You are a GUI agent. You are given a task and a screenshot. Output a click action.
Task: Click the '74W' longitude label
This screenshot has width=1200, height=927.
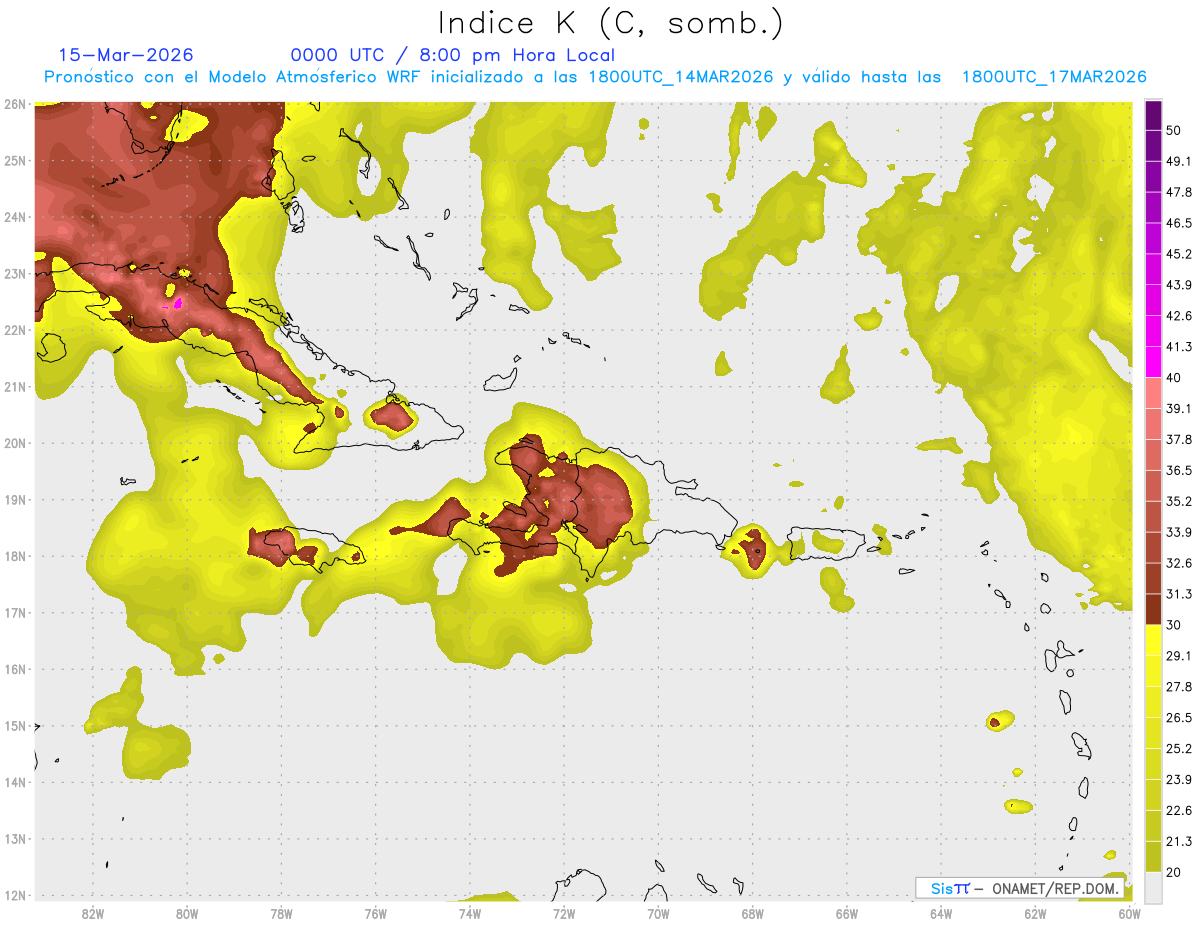click(x=470, y=913)
